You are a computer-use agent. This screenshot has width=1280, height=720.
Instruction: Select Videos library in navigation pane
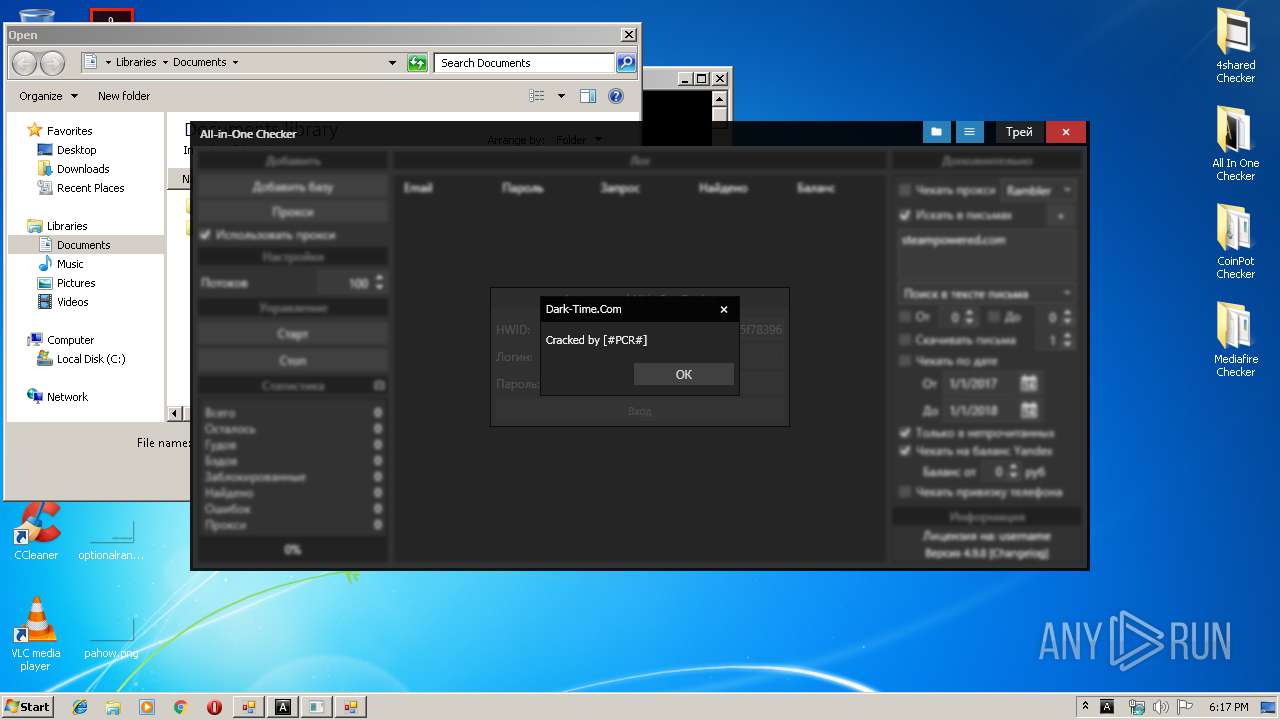click(x=72, y=302)
